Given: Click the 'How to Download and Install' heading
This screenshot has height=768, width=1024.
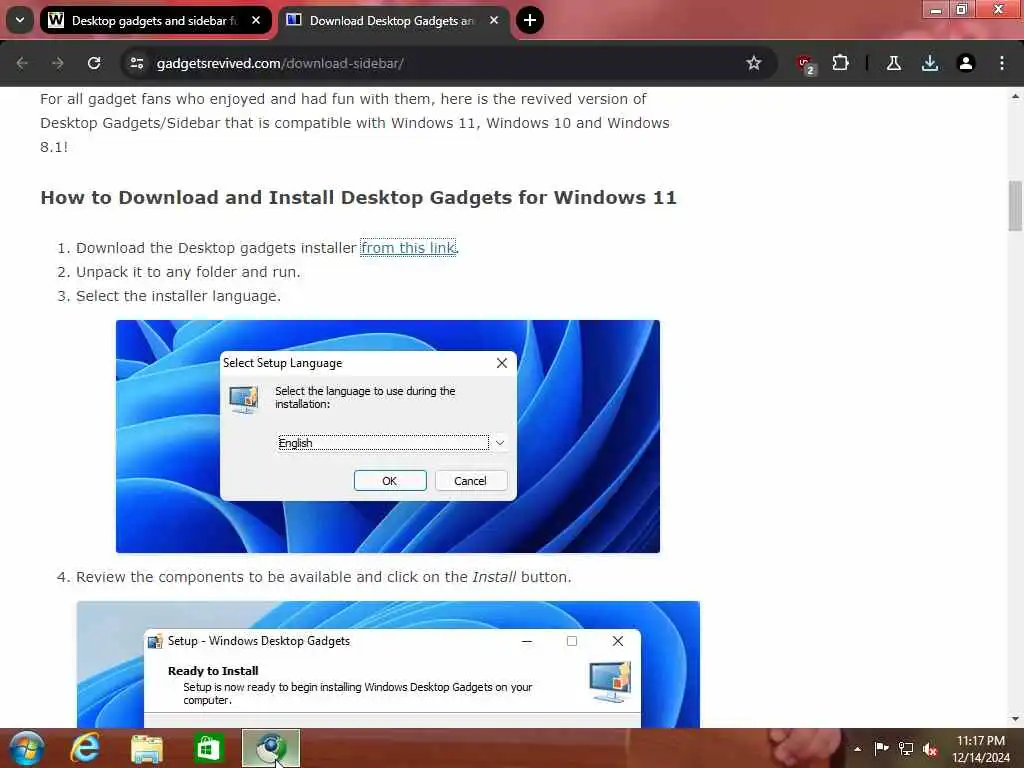Looking at the screenshot, I should click(x=359, y=197).
